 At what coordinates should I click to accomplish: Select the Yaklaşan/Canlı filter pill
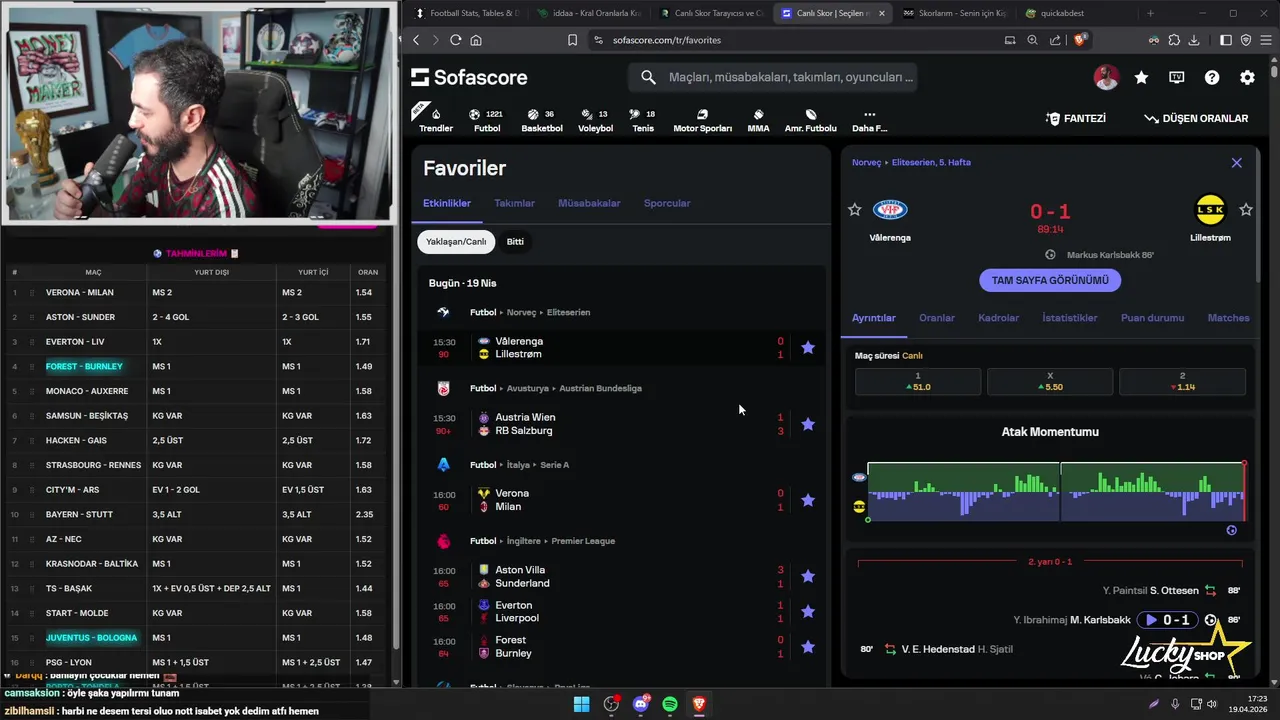456,241
